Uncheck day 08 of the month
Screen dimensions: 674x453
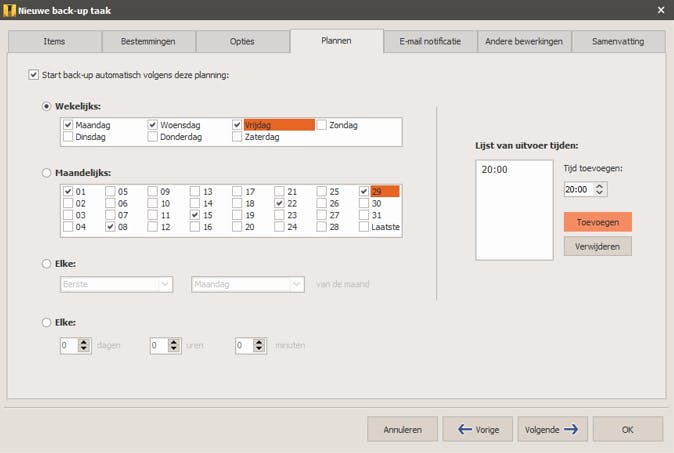[x=110, y=226]
